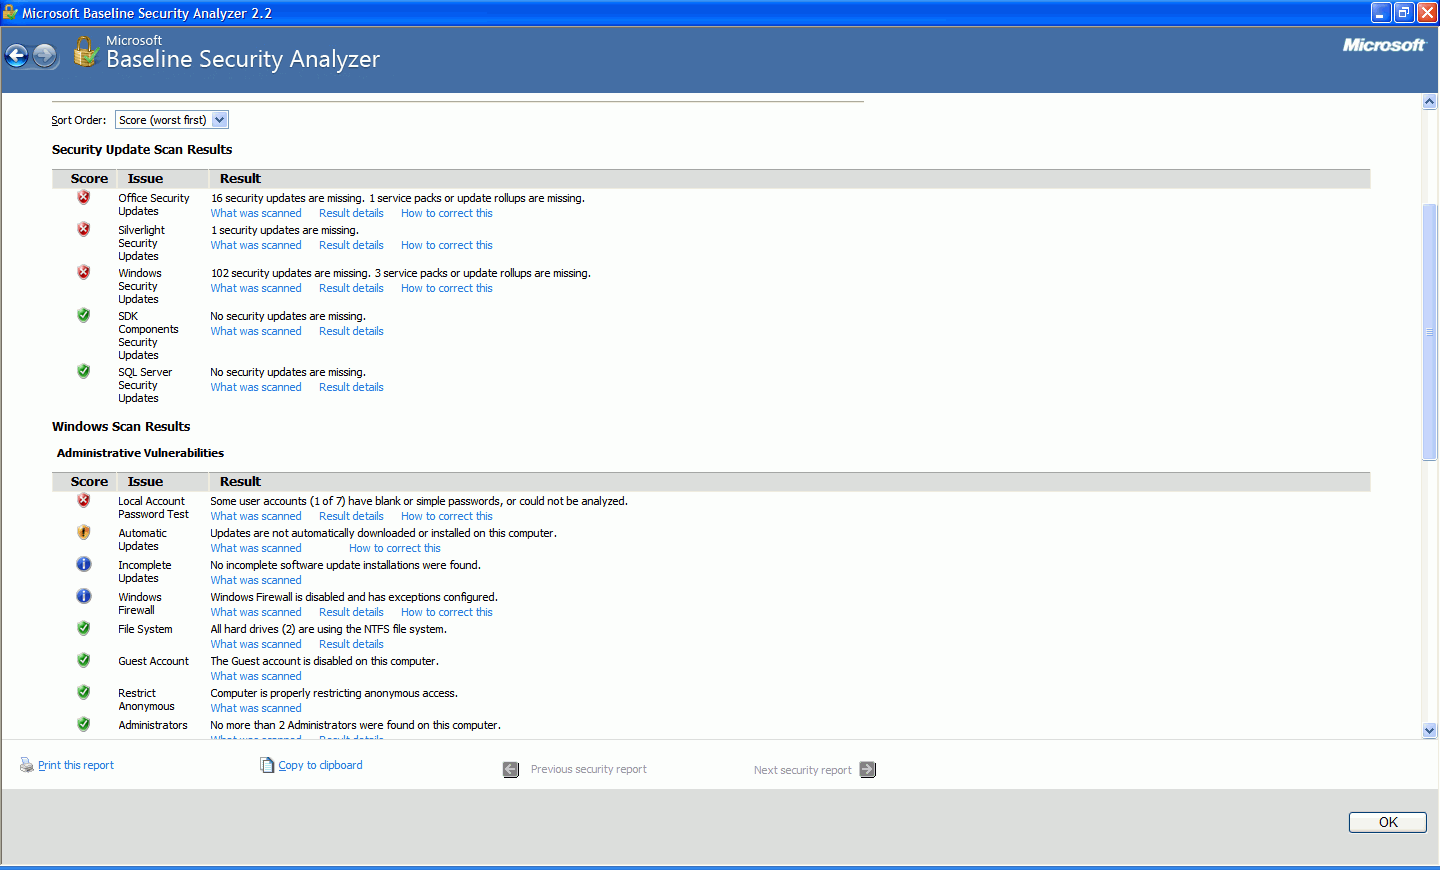
Task: Click green check icon for Restrict Anonymous
Action: (x=84, y=692)
